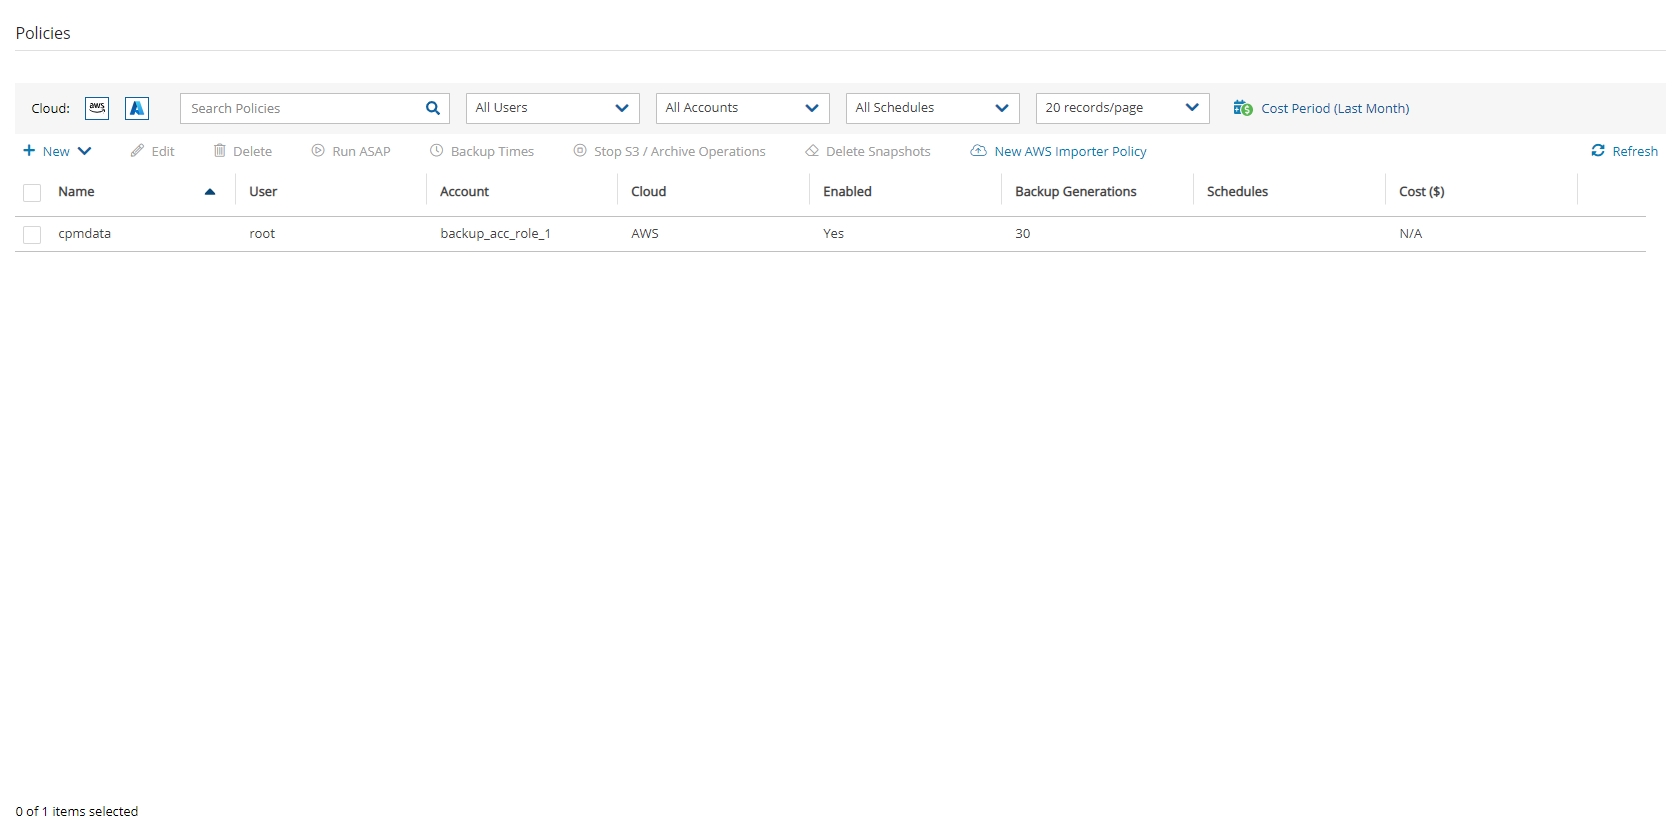1680x822 pixels.
Task: Focus the Search Policies input field
Action: (x=300, y=108)
